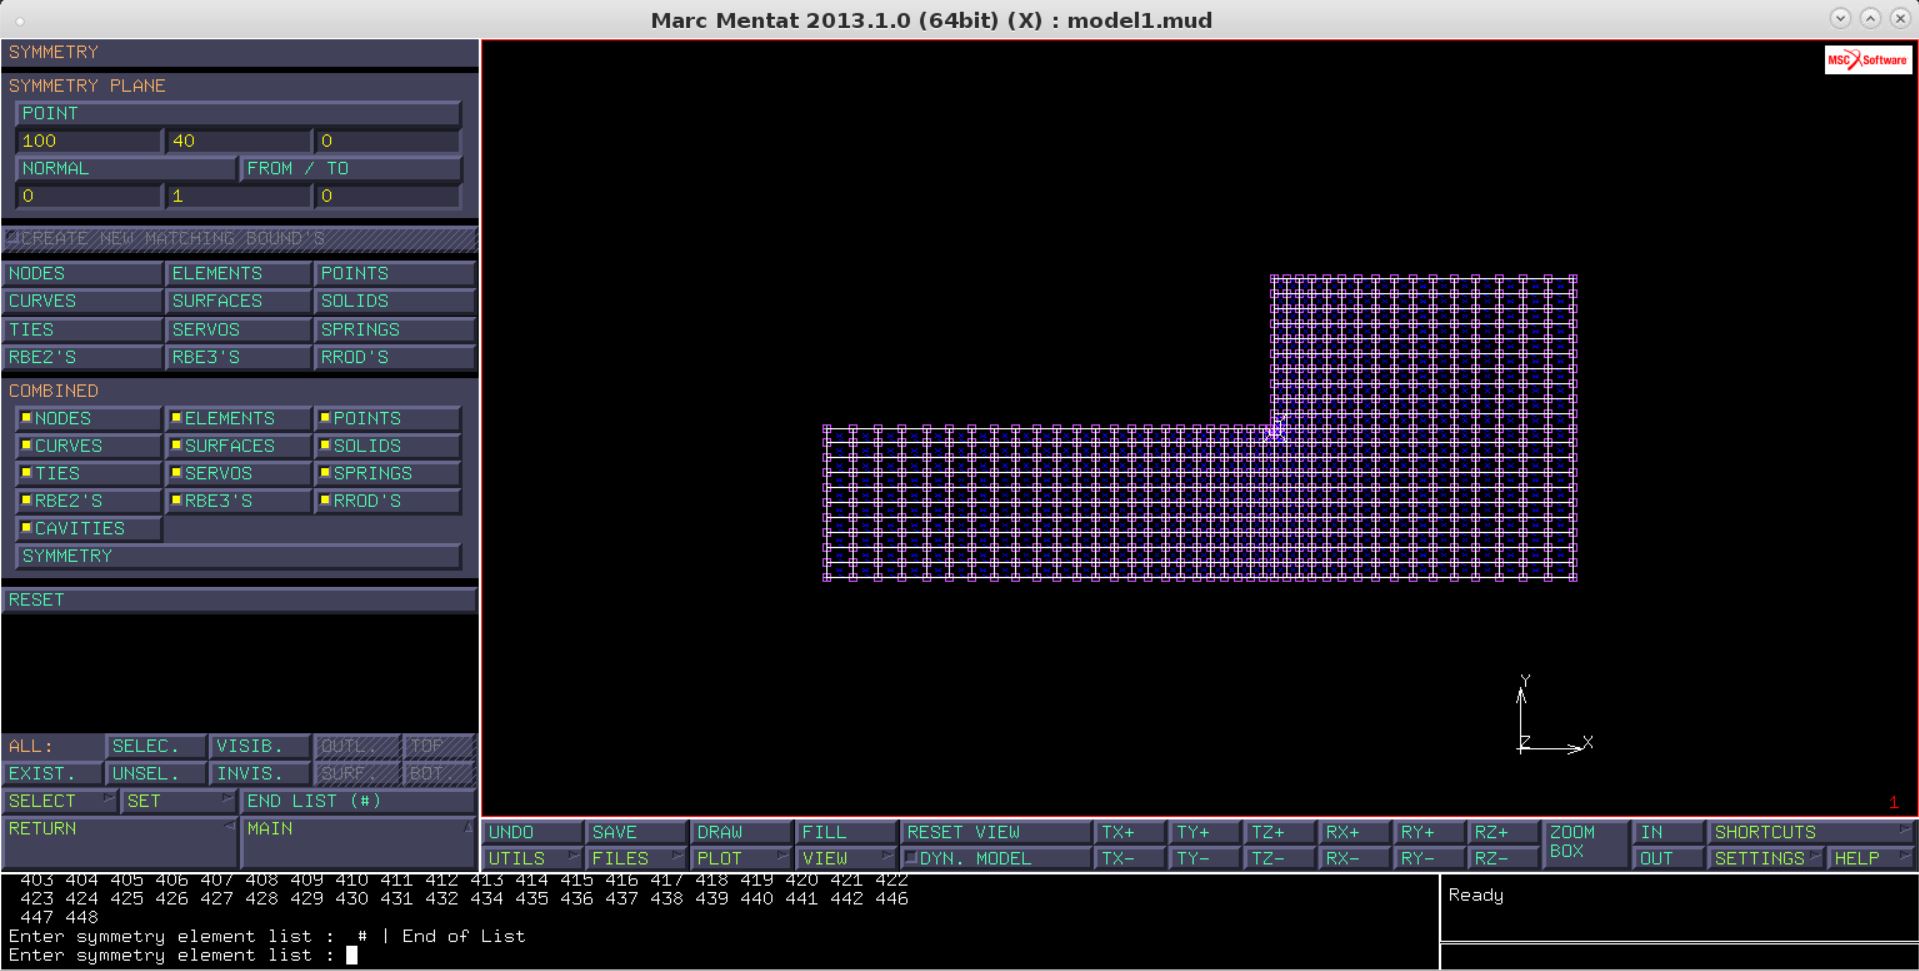Viewport: 1919px width, 971px height.
Task: Rotate view with RZ+
Action: click(1504, 832)
